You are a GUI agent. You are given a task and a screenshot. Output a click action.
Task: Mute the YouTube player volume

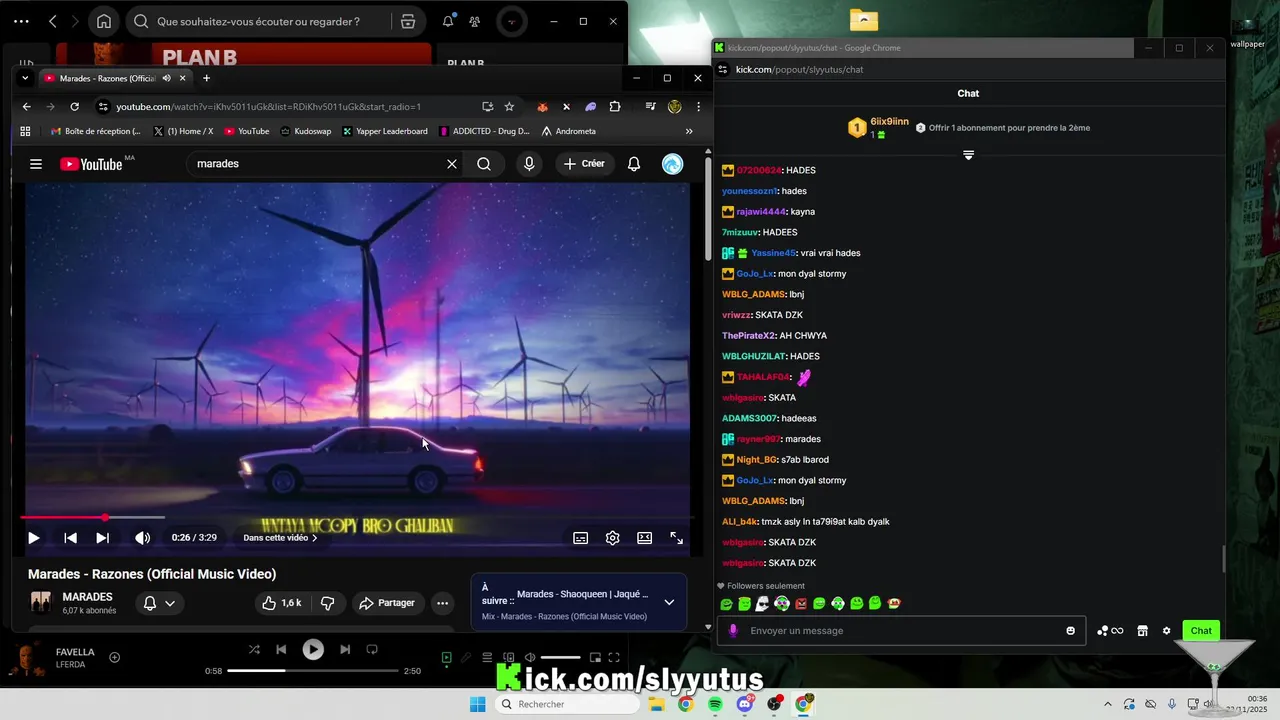click(143, 538)
